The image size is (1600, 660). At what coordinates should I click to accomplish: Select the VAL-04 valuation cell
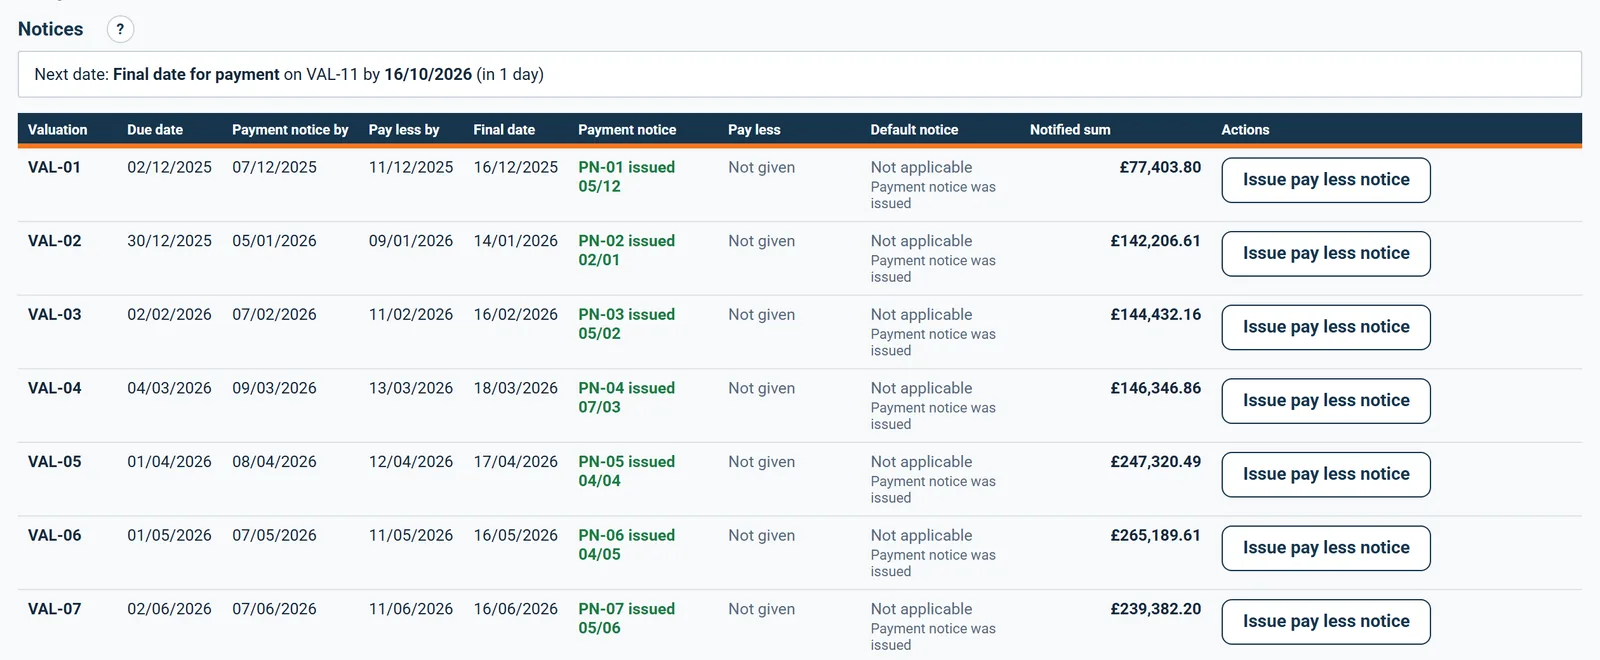tap(55, 388)
